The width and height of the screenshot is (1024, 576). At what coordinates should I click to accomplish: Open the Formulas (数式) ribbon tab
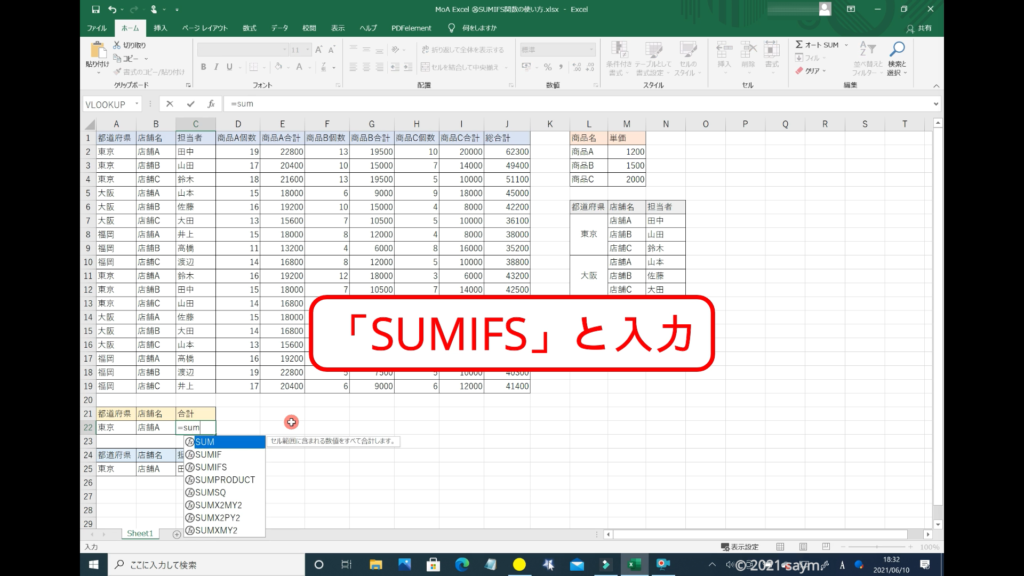point(249,28)
